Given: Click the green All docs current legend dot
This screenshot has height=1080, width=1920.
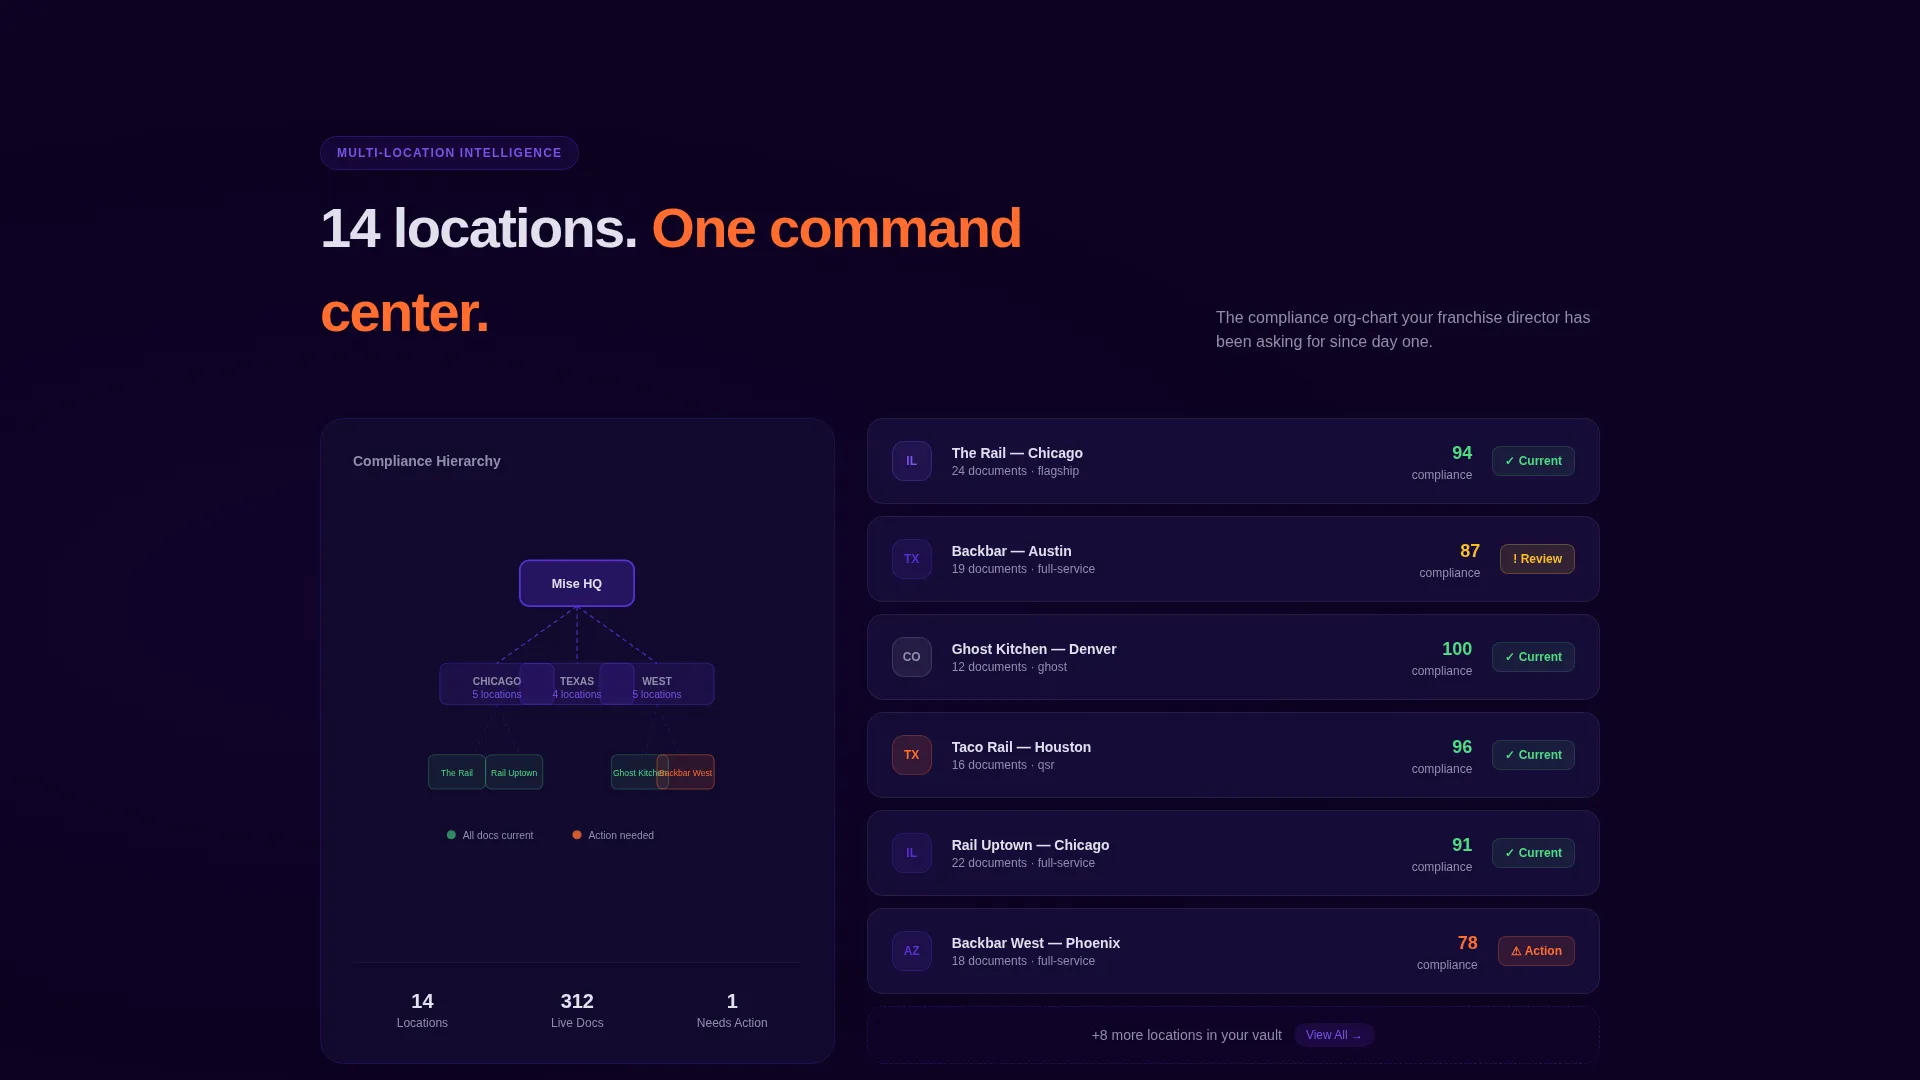Looking at the screenshot, I should click(x=451, y=835).
